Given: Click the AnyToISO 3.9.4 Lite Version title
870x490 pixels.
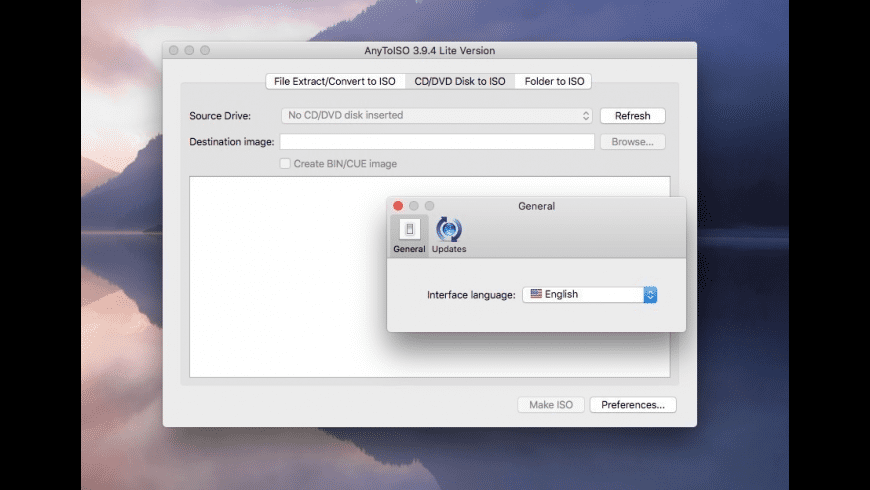Looking at the screenshot, I should [429, 50].
